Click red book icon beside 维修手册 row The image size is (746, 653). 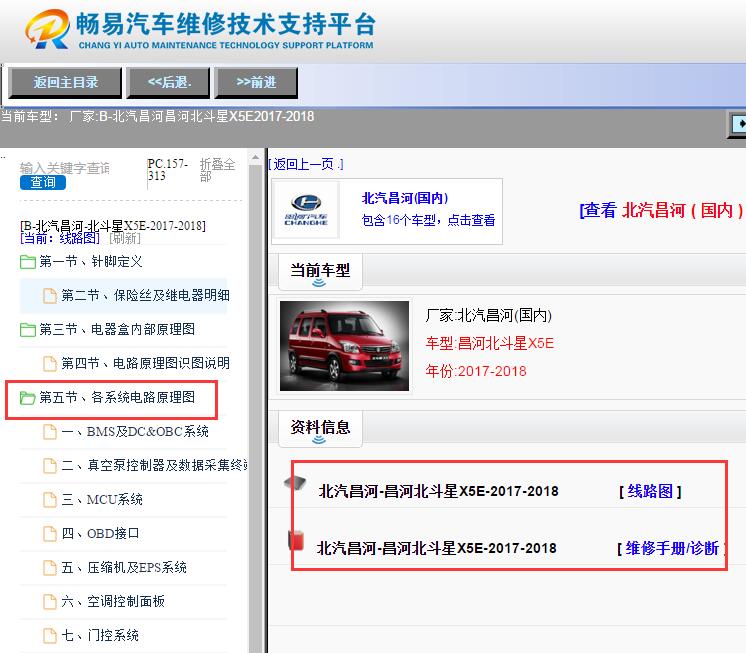tap(296, 540)
